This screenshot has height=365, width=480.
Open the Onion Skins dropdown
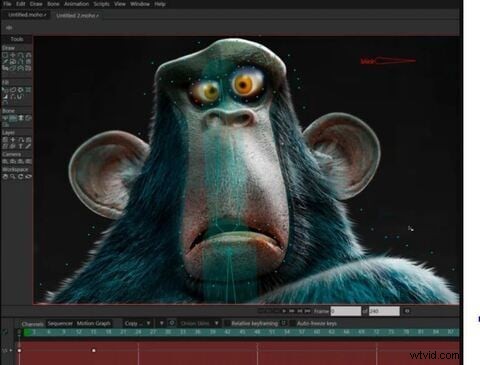(x=199, y=323)
